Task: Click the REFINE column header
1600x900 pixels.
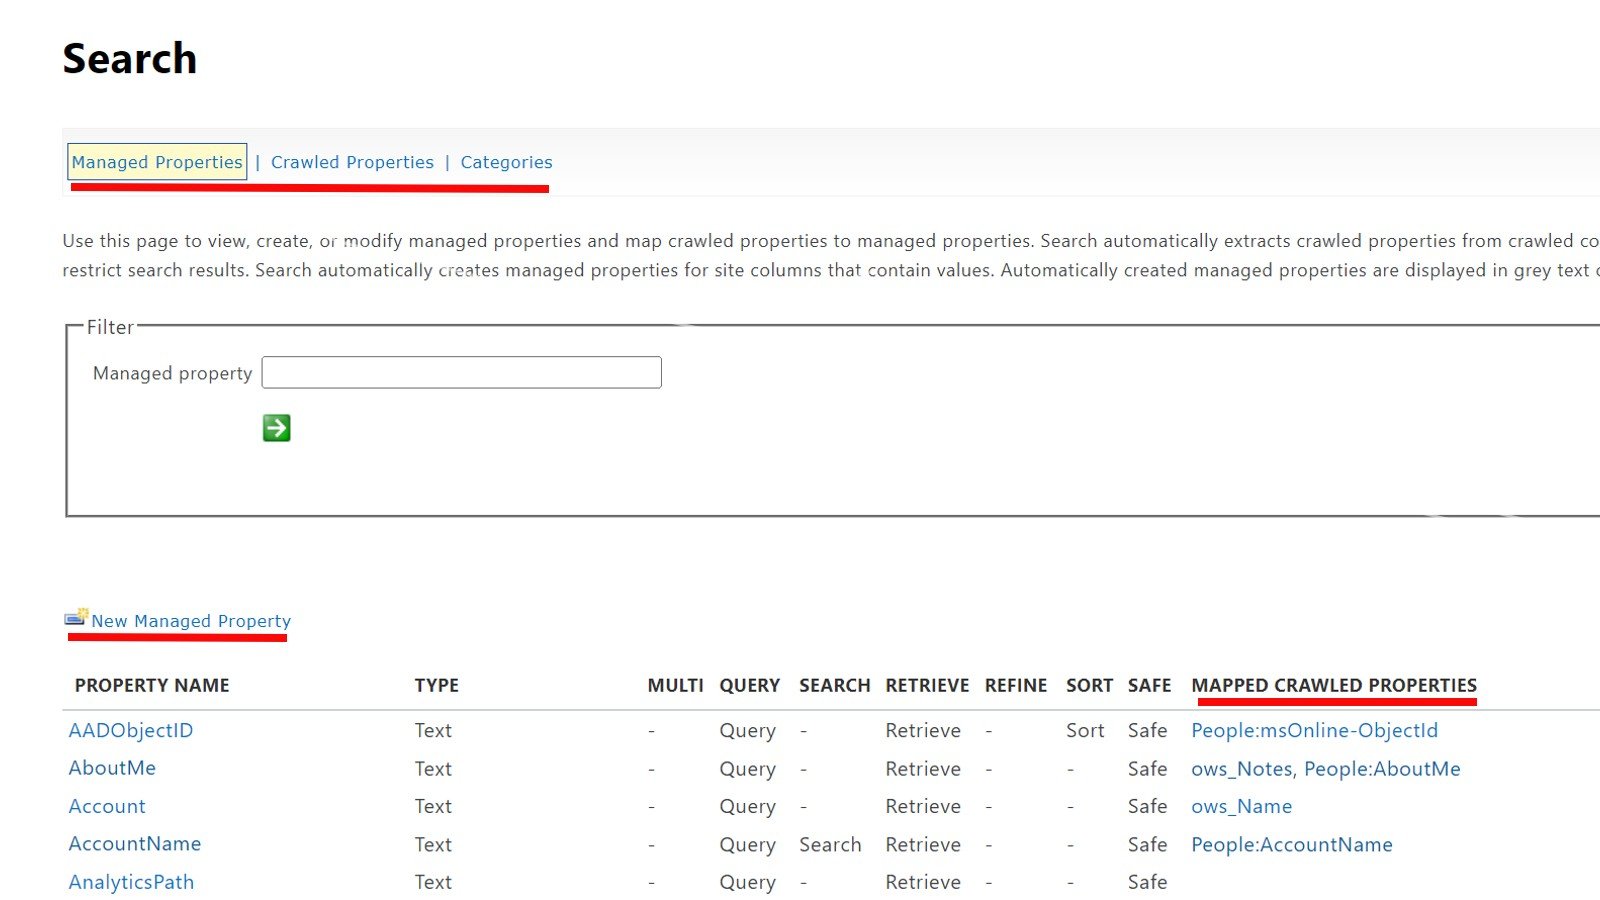Action: pyautogui.click(x=1016, y=685)
